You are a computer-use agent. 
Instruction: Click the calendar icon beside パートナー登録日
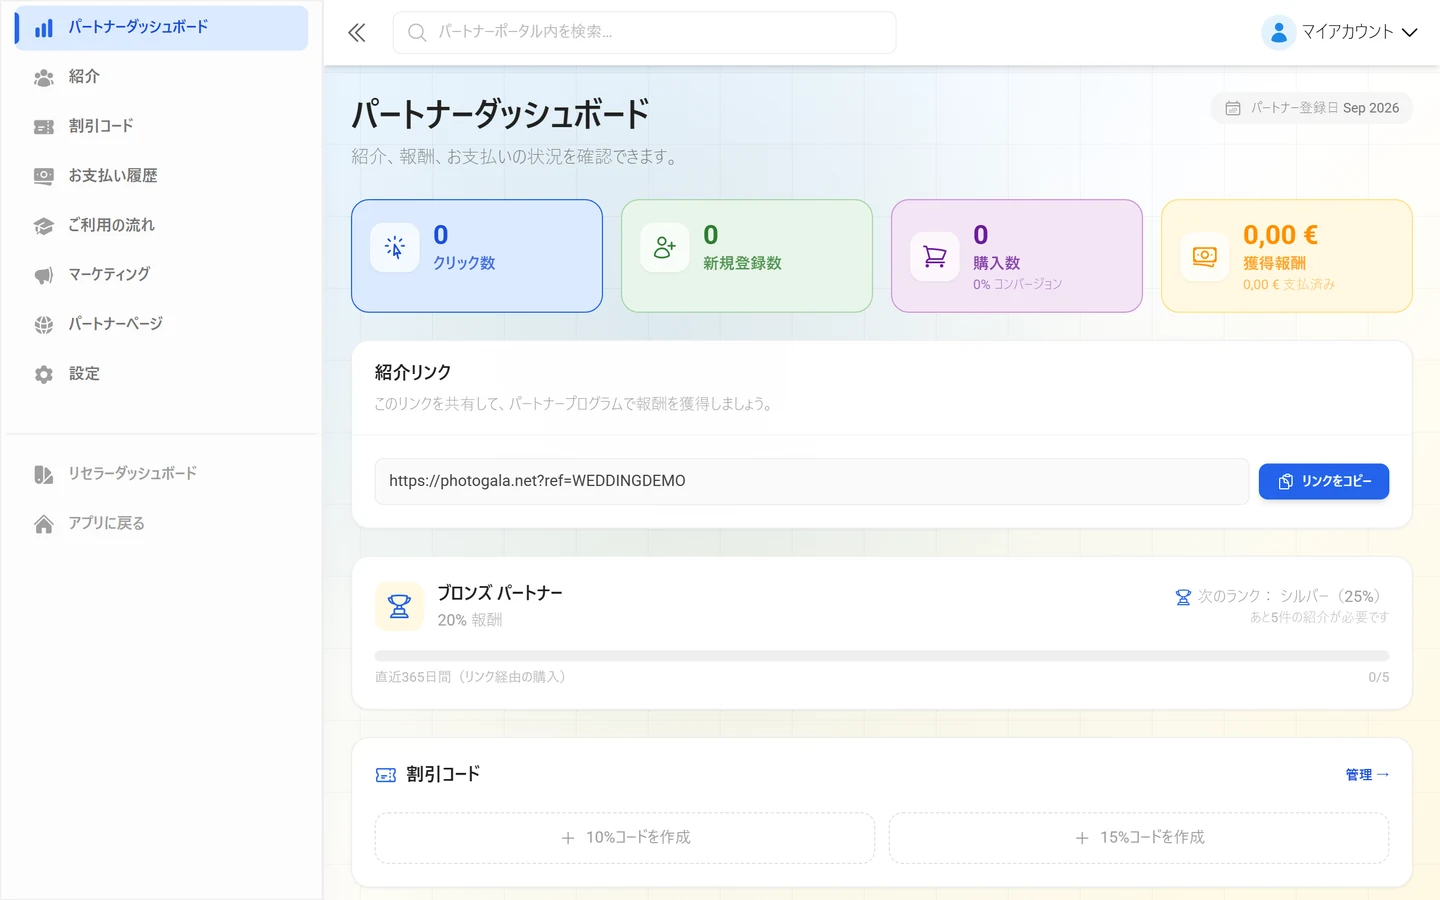click(1233, 108)
